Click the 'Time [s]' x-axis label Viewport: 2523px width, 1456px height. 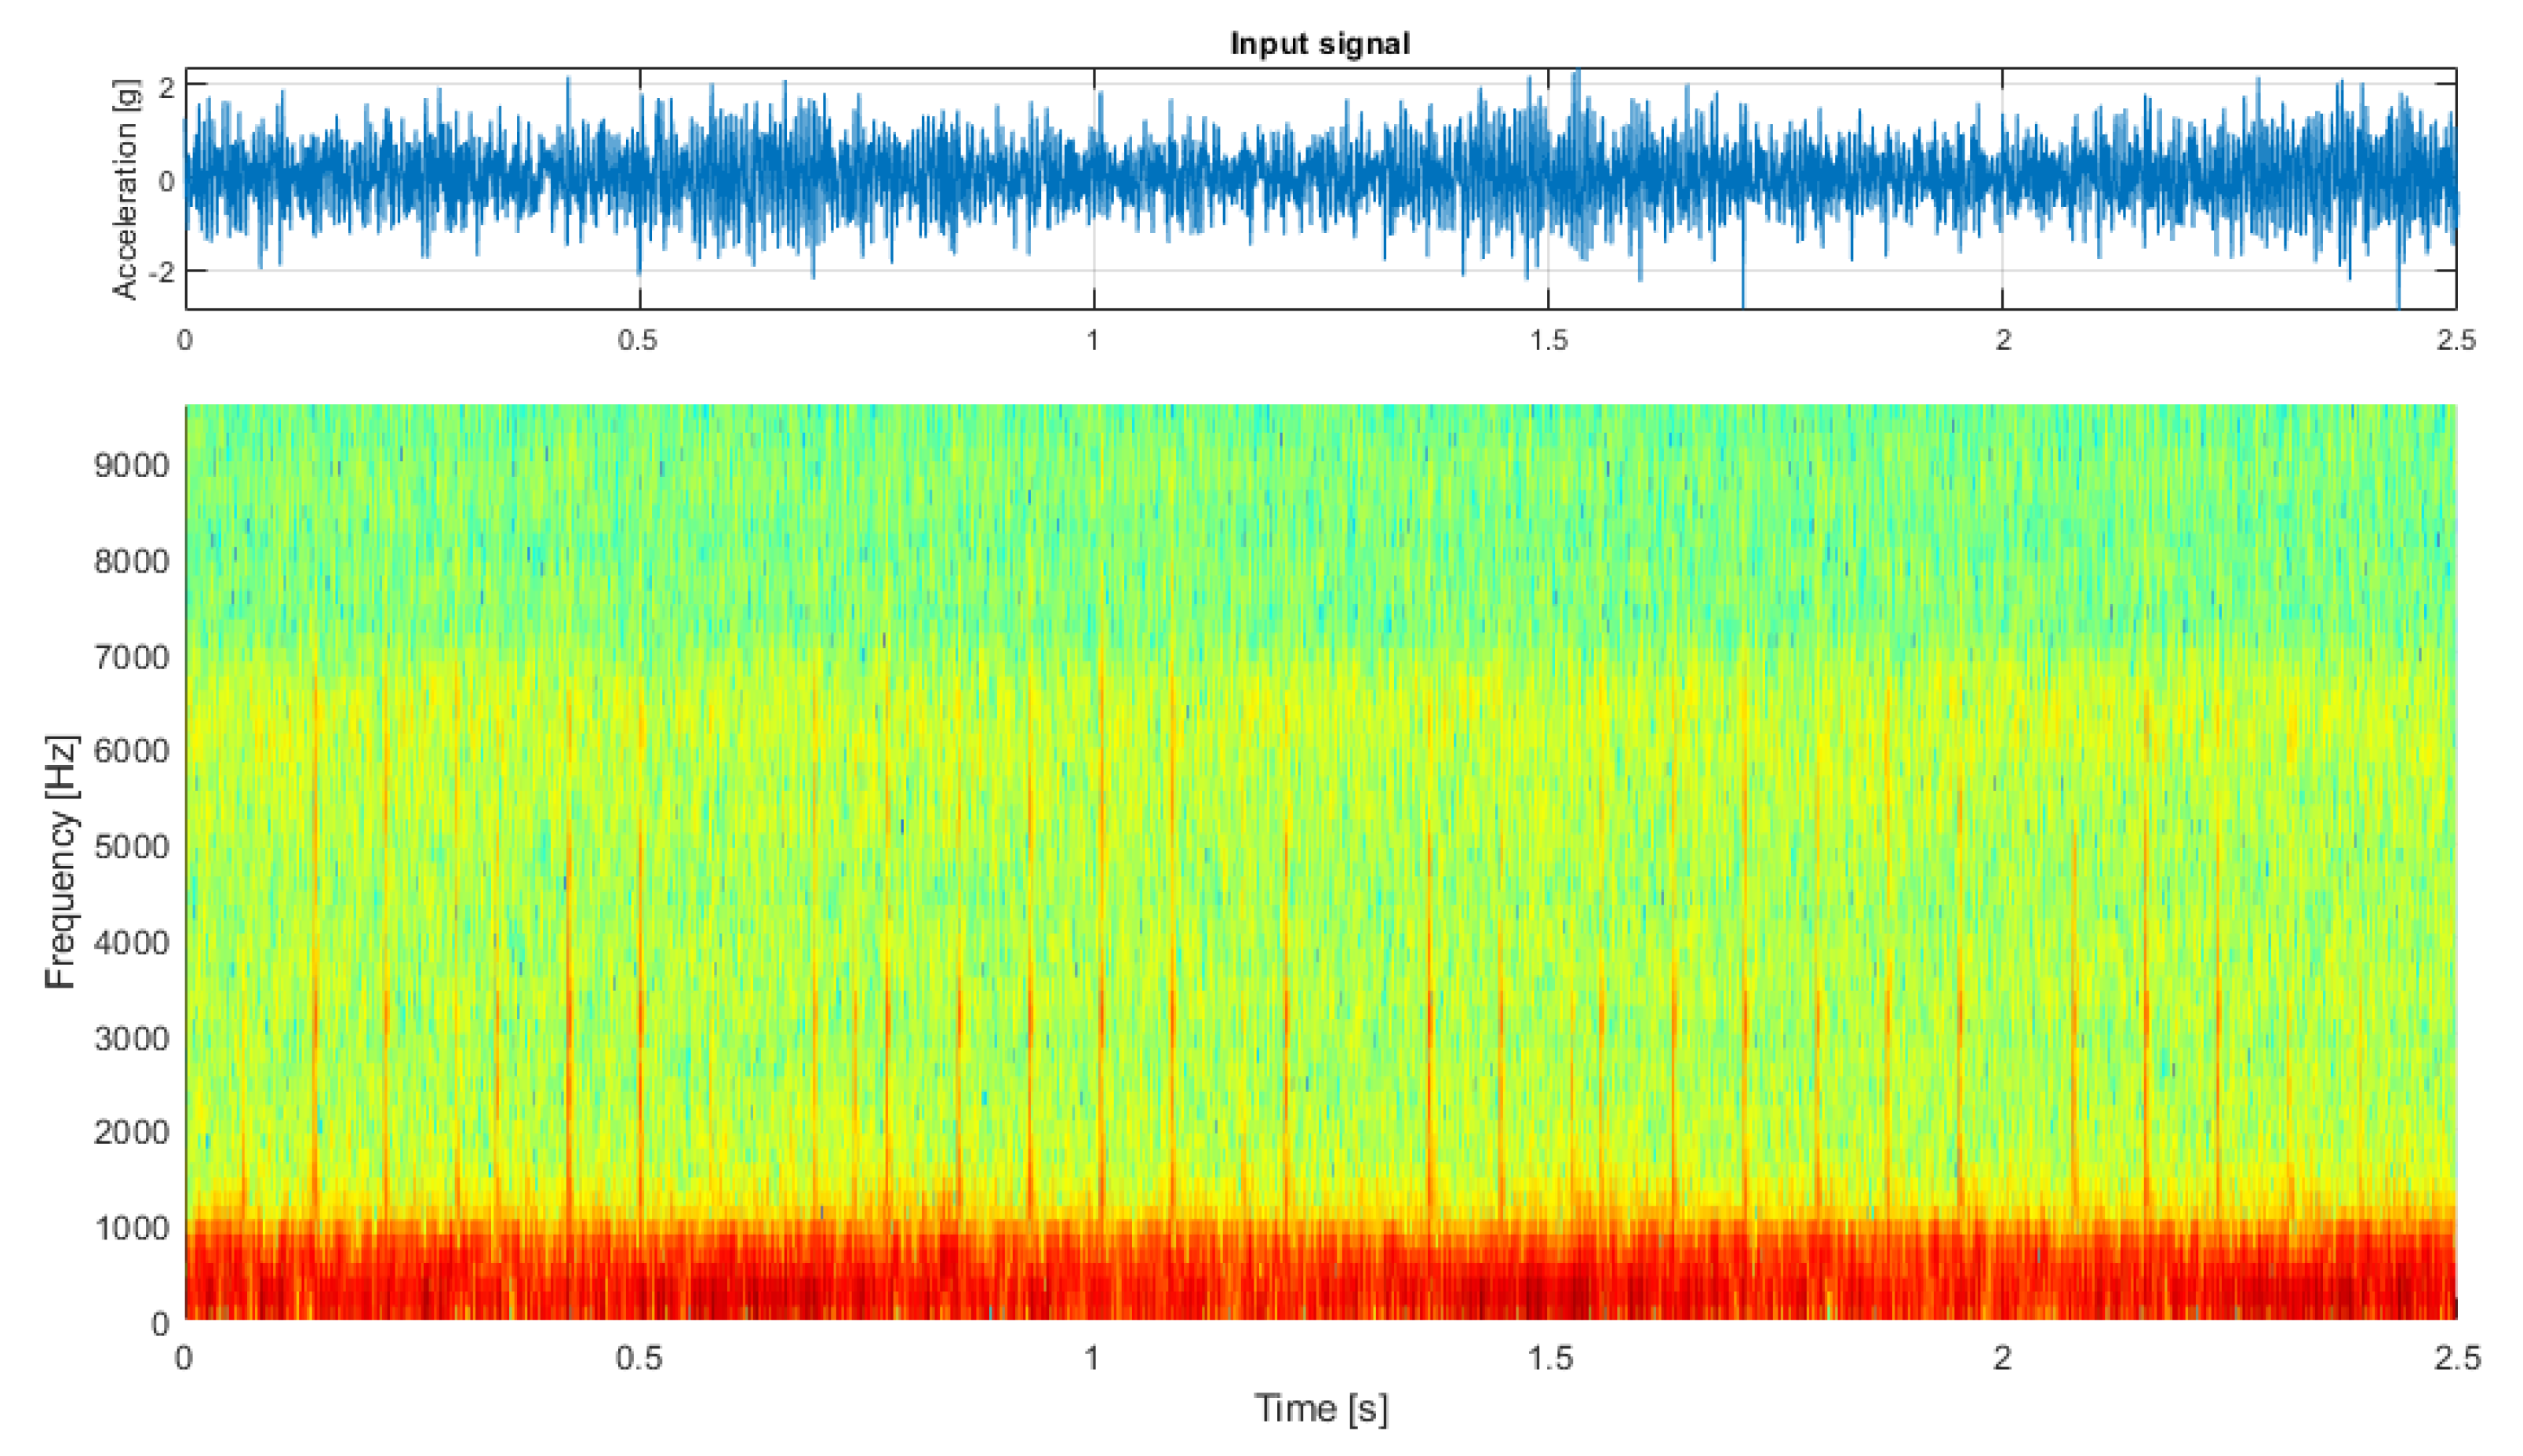pos(1321,1408)
